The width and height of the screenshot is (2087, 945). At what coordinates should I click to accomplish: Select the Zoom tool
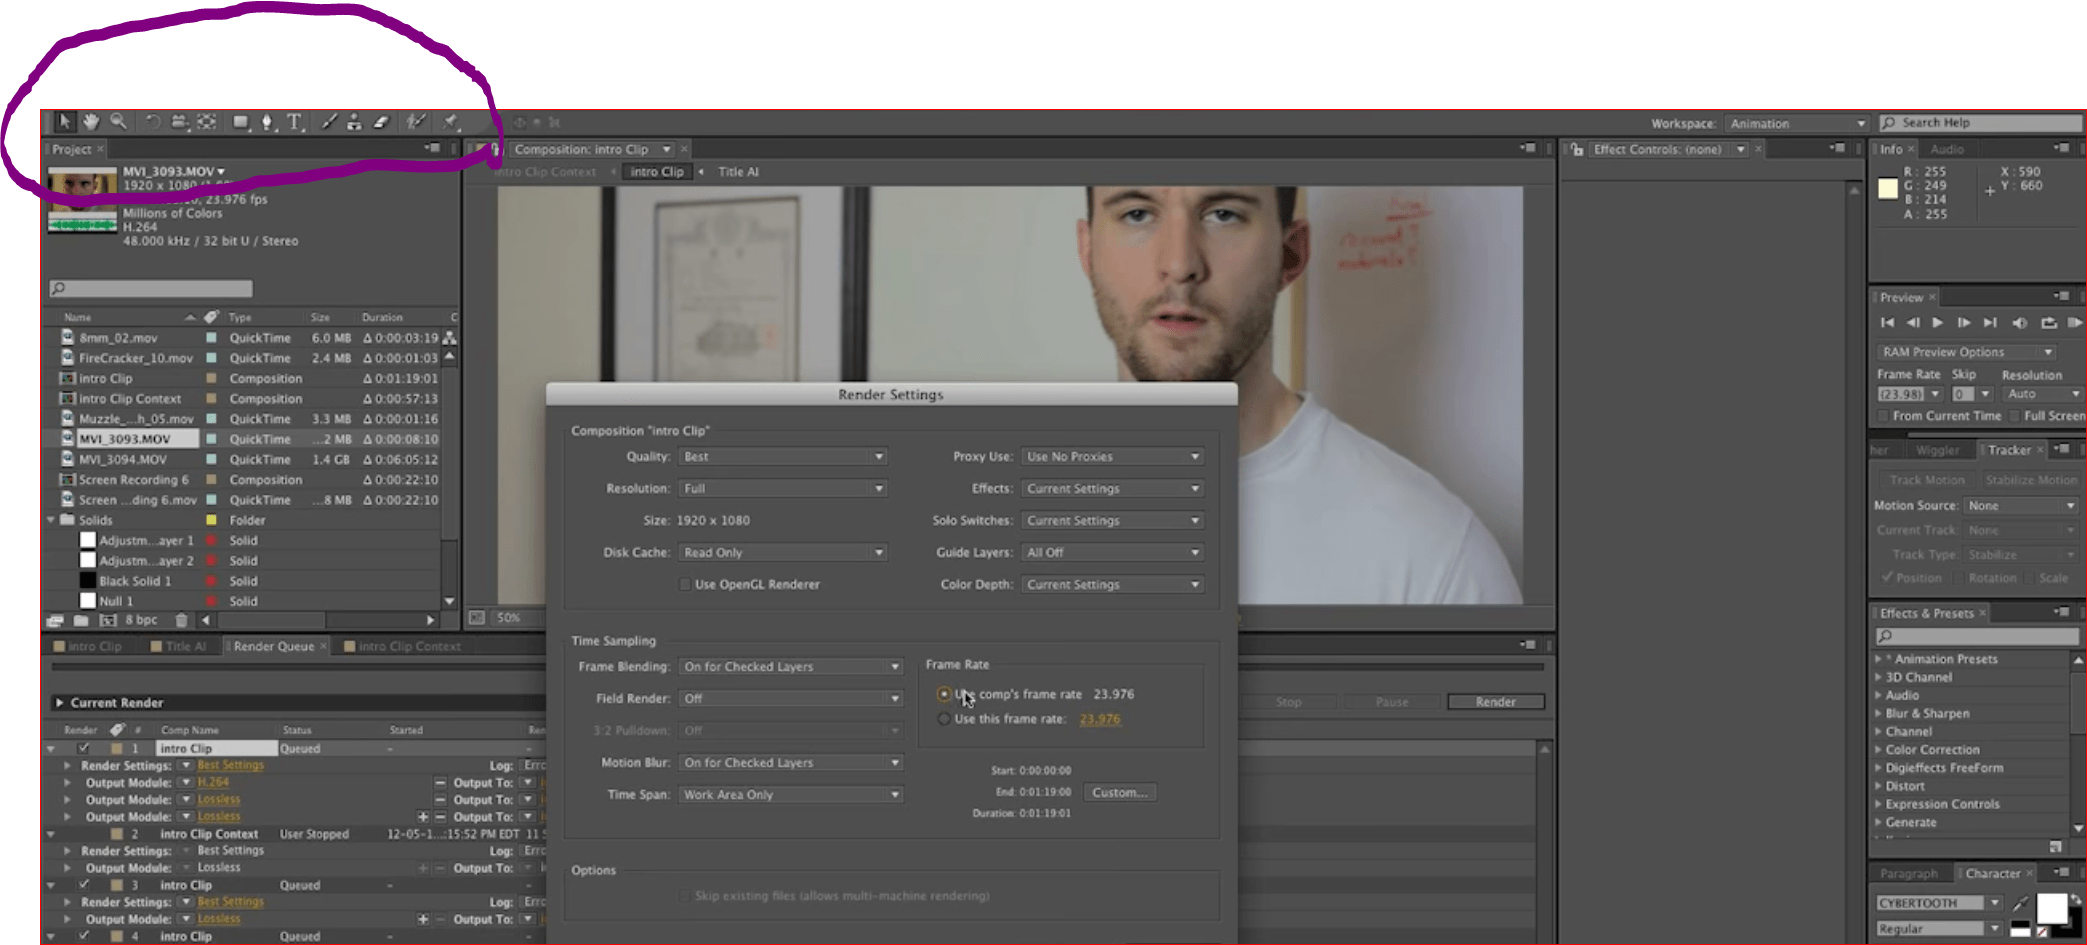(118, 121)
